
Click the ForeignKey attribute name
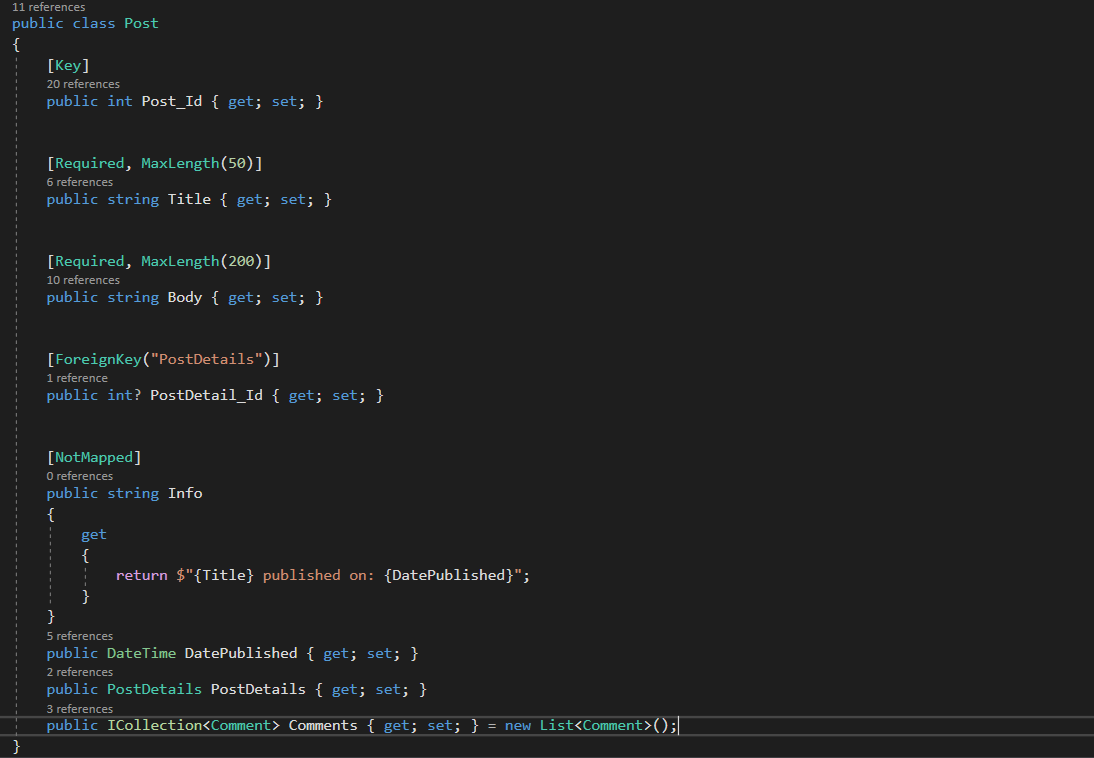tap(98, 359)
